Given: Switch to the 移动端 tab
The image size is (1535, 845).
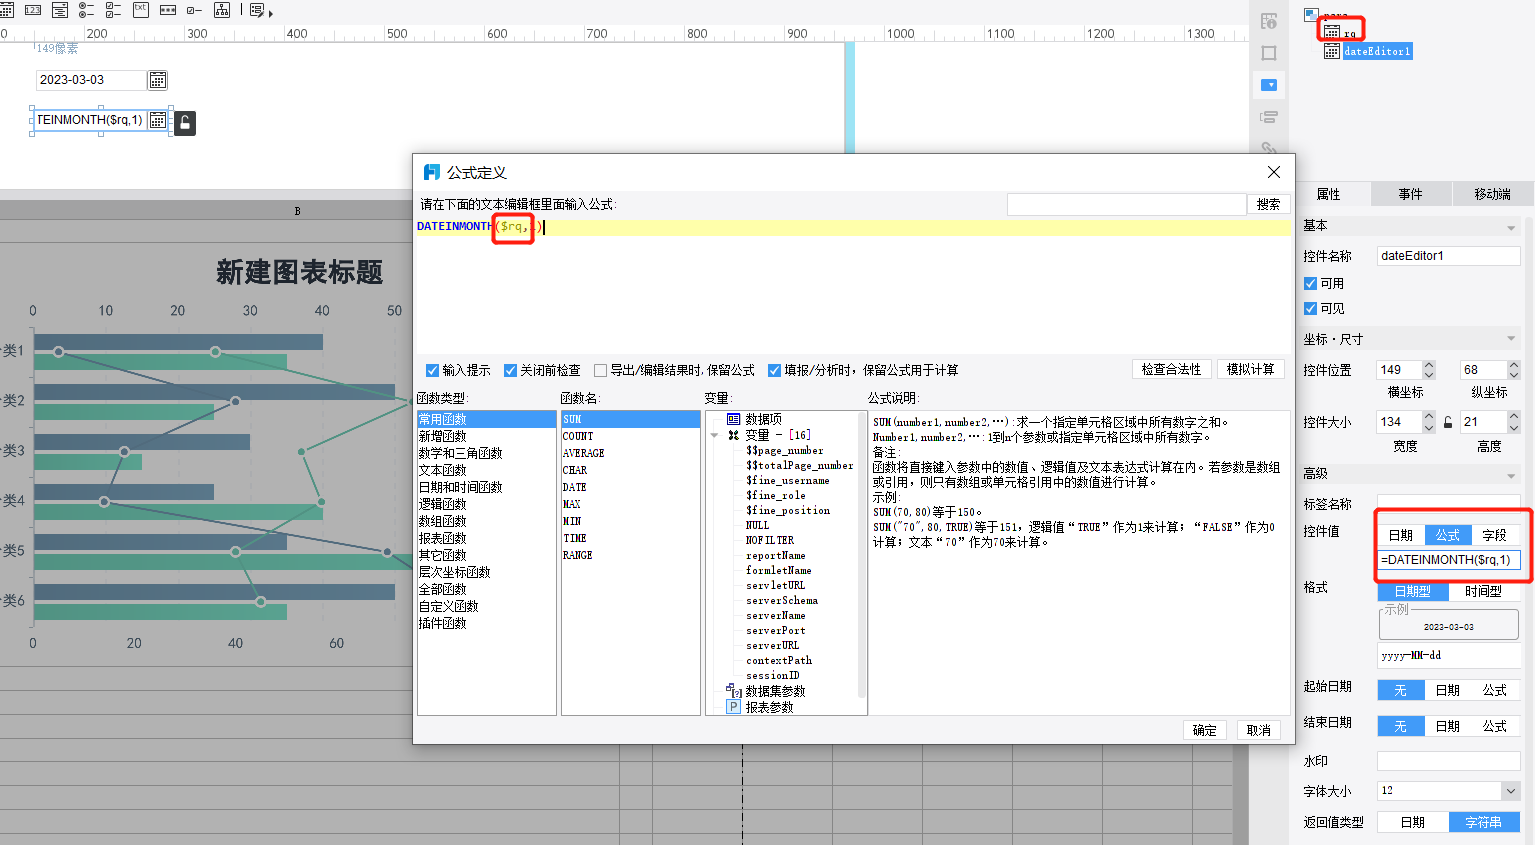Looking at the screenshot, I should (1492, 194).
